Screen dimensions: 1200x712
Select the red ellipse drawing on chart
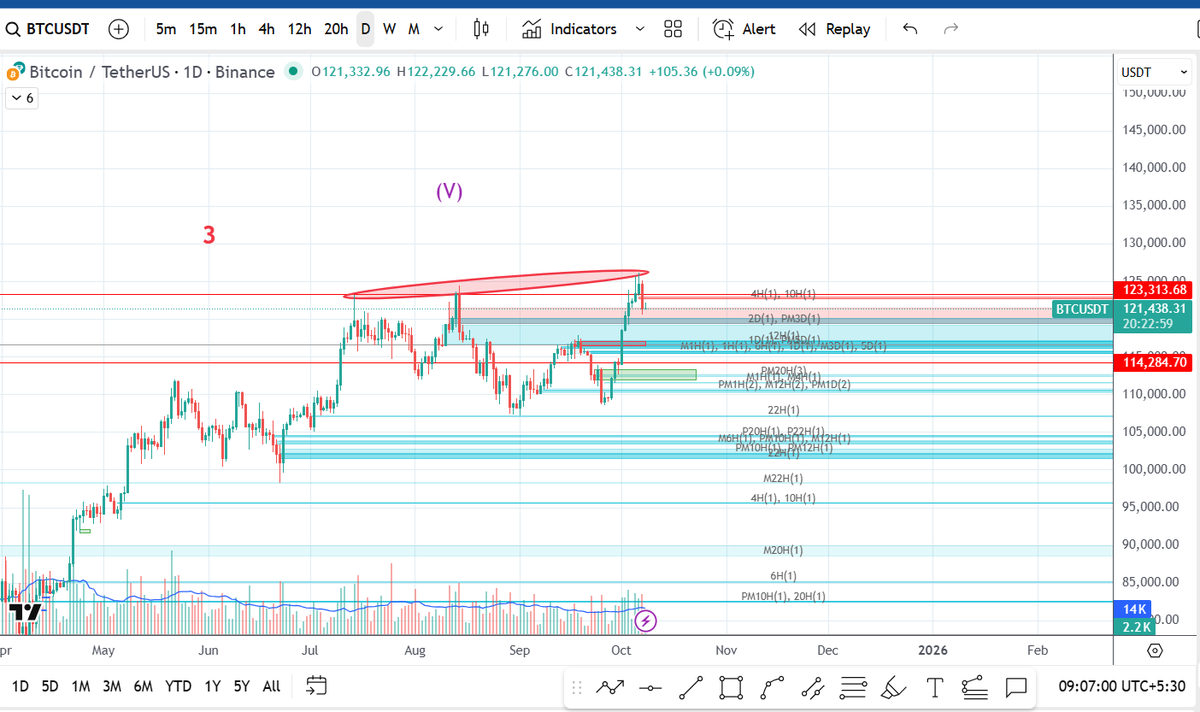(x=497, y=284)
